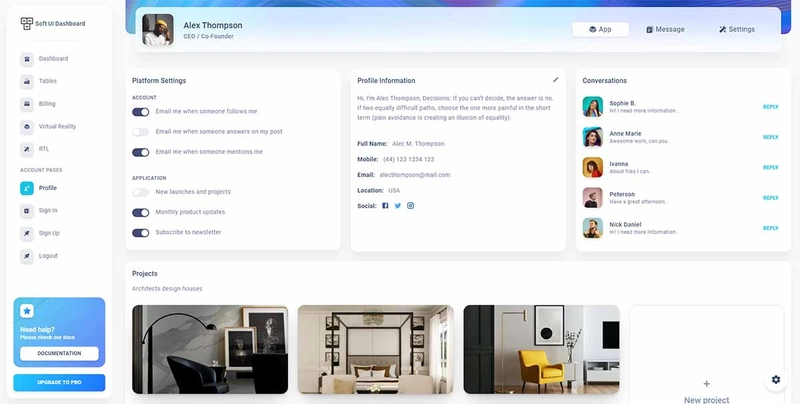800x404 pixels.
Task: Reply to Sophie B.
Action: click(x=770, y=107)
